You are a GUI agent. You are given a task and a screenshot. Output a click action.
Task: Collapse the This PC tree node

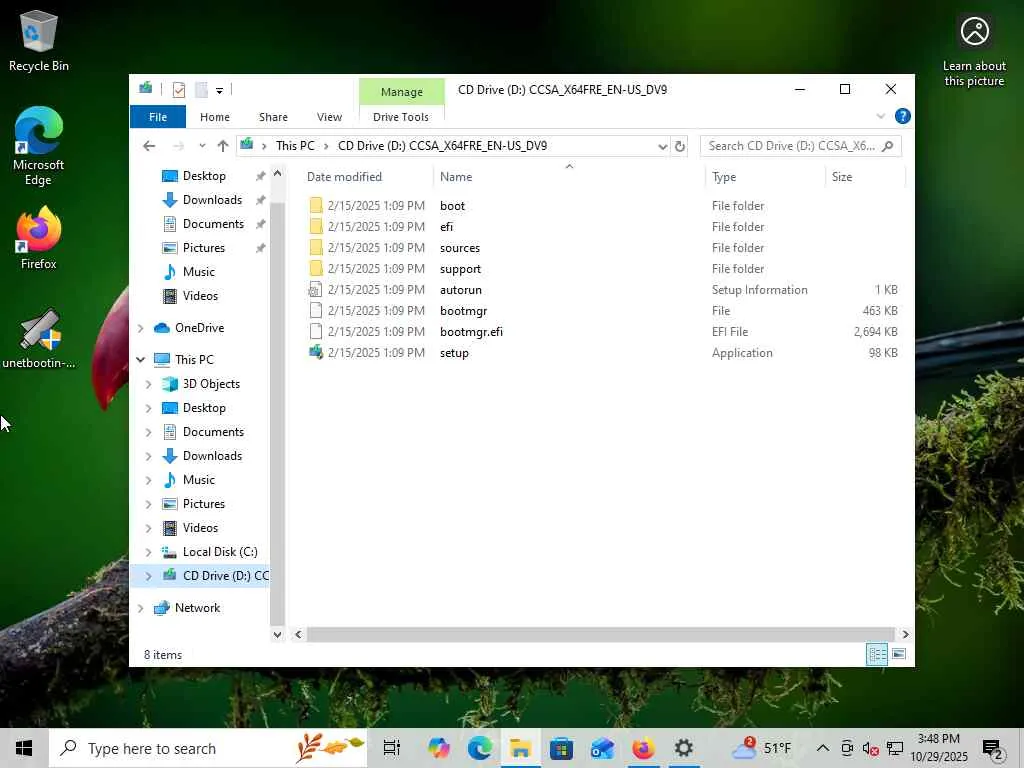(x=140, y=360)
